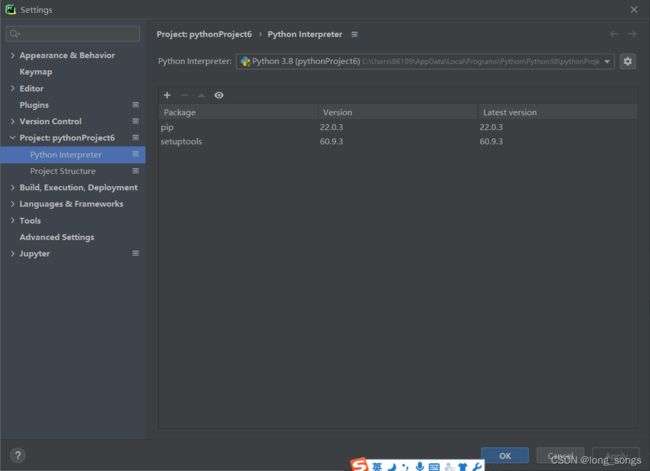Click the project-level icon beside Jupyter

(x=136, y=253)
